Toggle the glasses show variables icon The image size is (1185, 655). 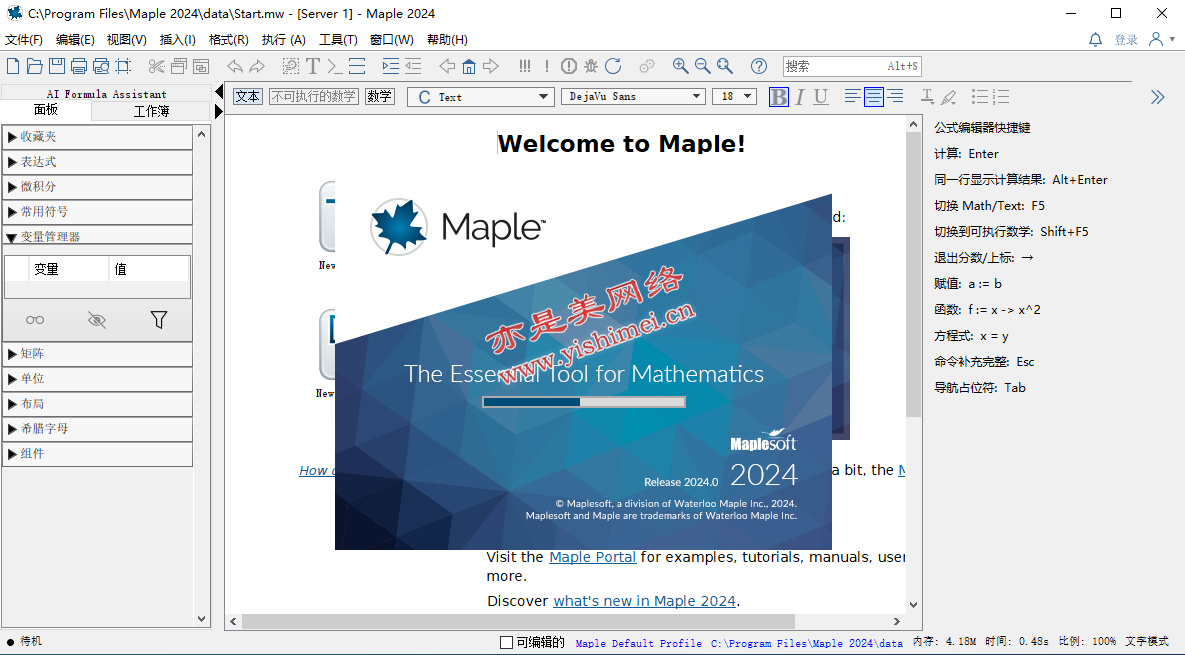coord(35,320)
